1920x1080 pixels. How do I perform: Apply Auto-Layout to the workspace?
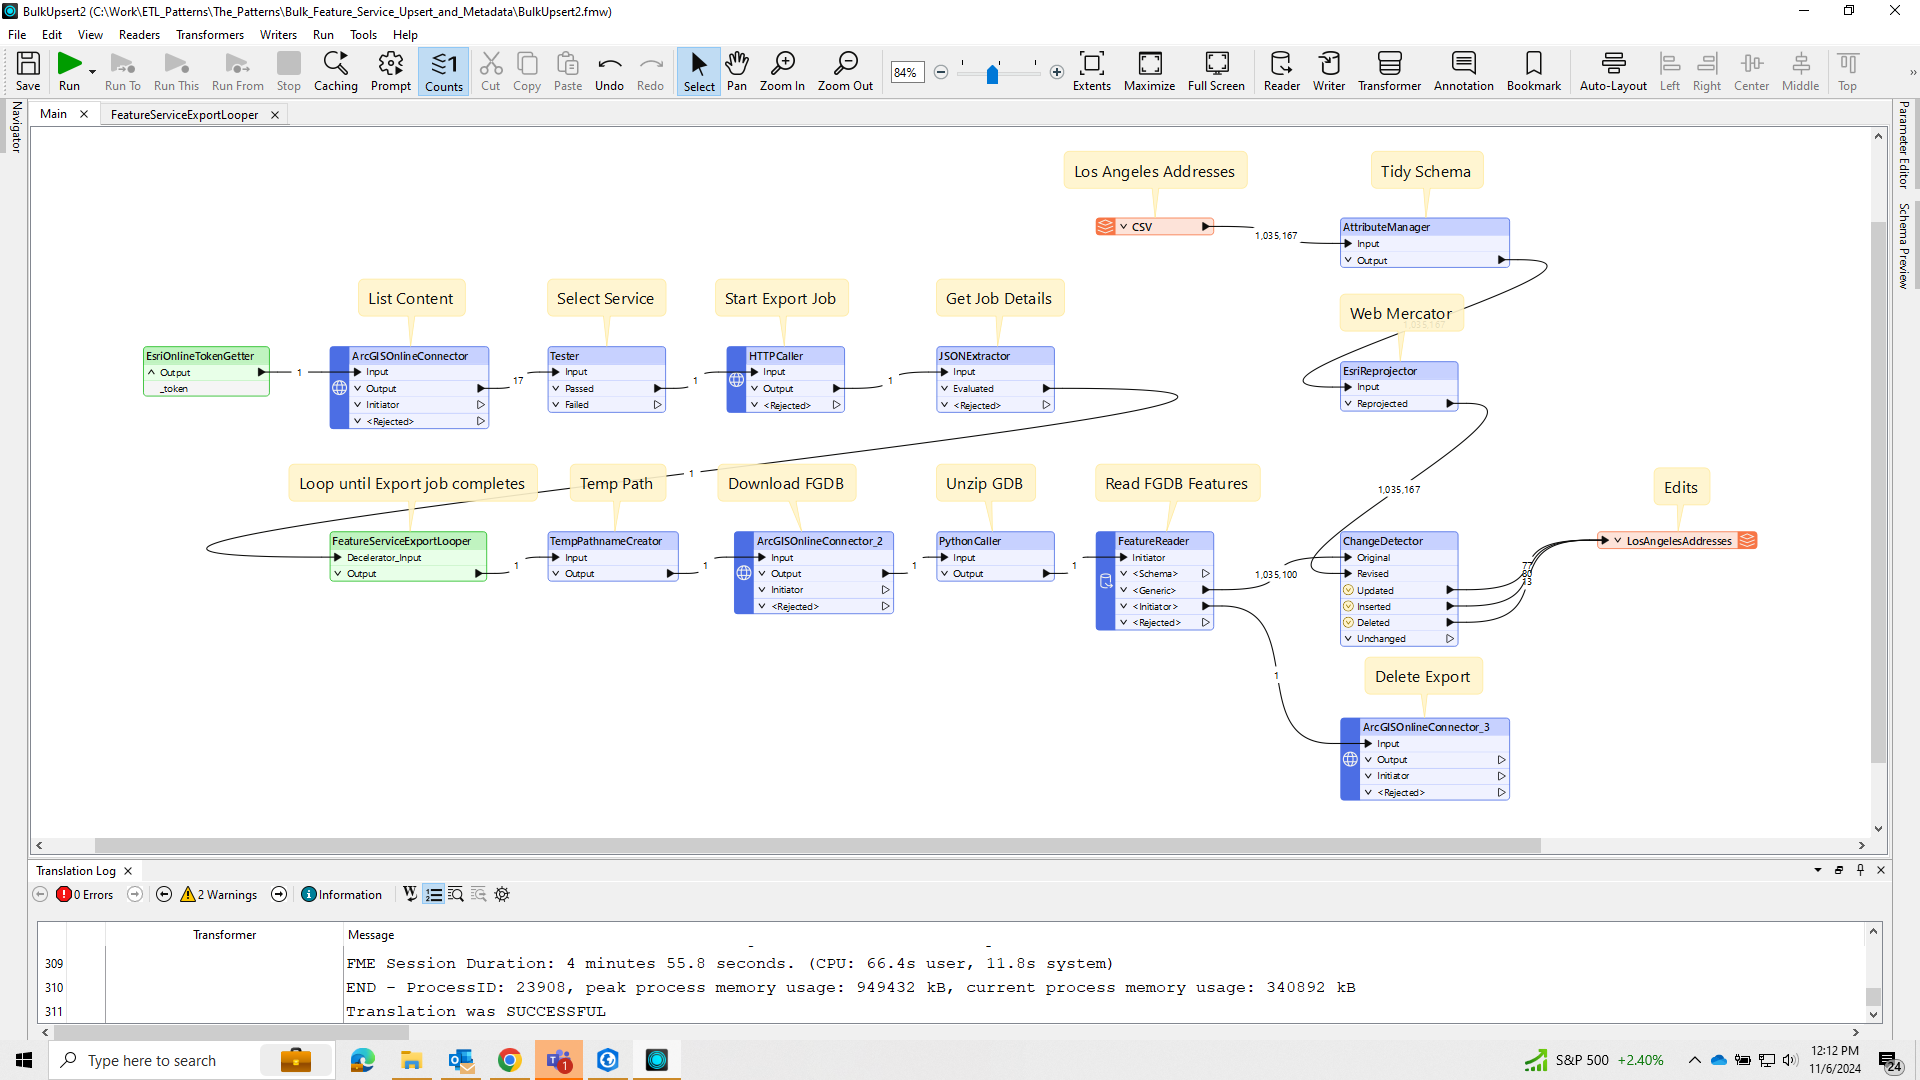1612,71
